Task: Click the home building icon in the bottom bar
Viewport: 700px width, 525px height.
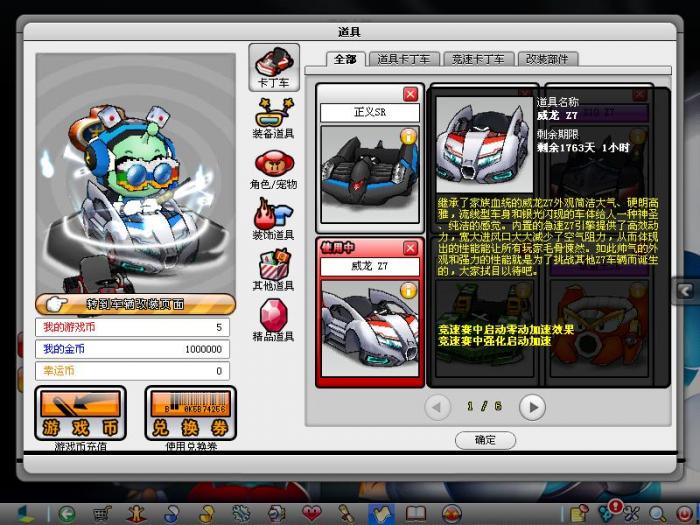Action: coord(26,514)
